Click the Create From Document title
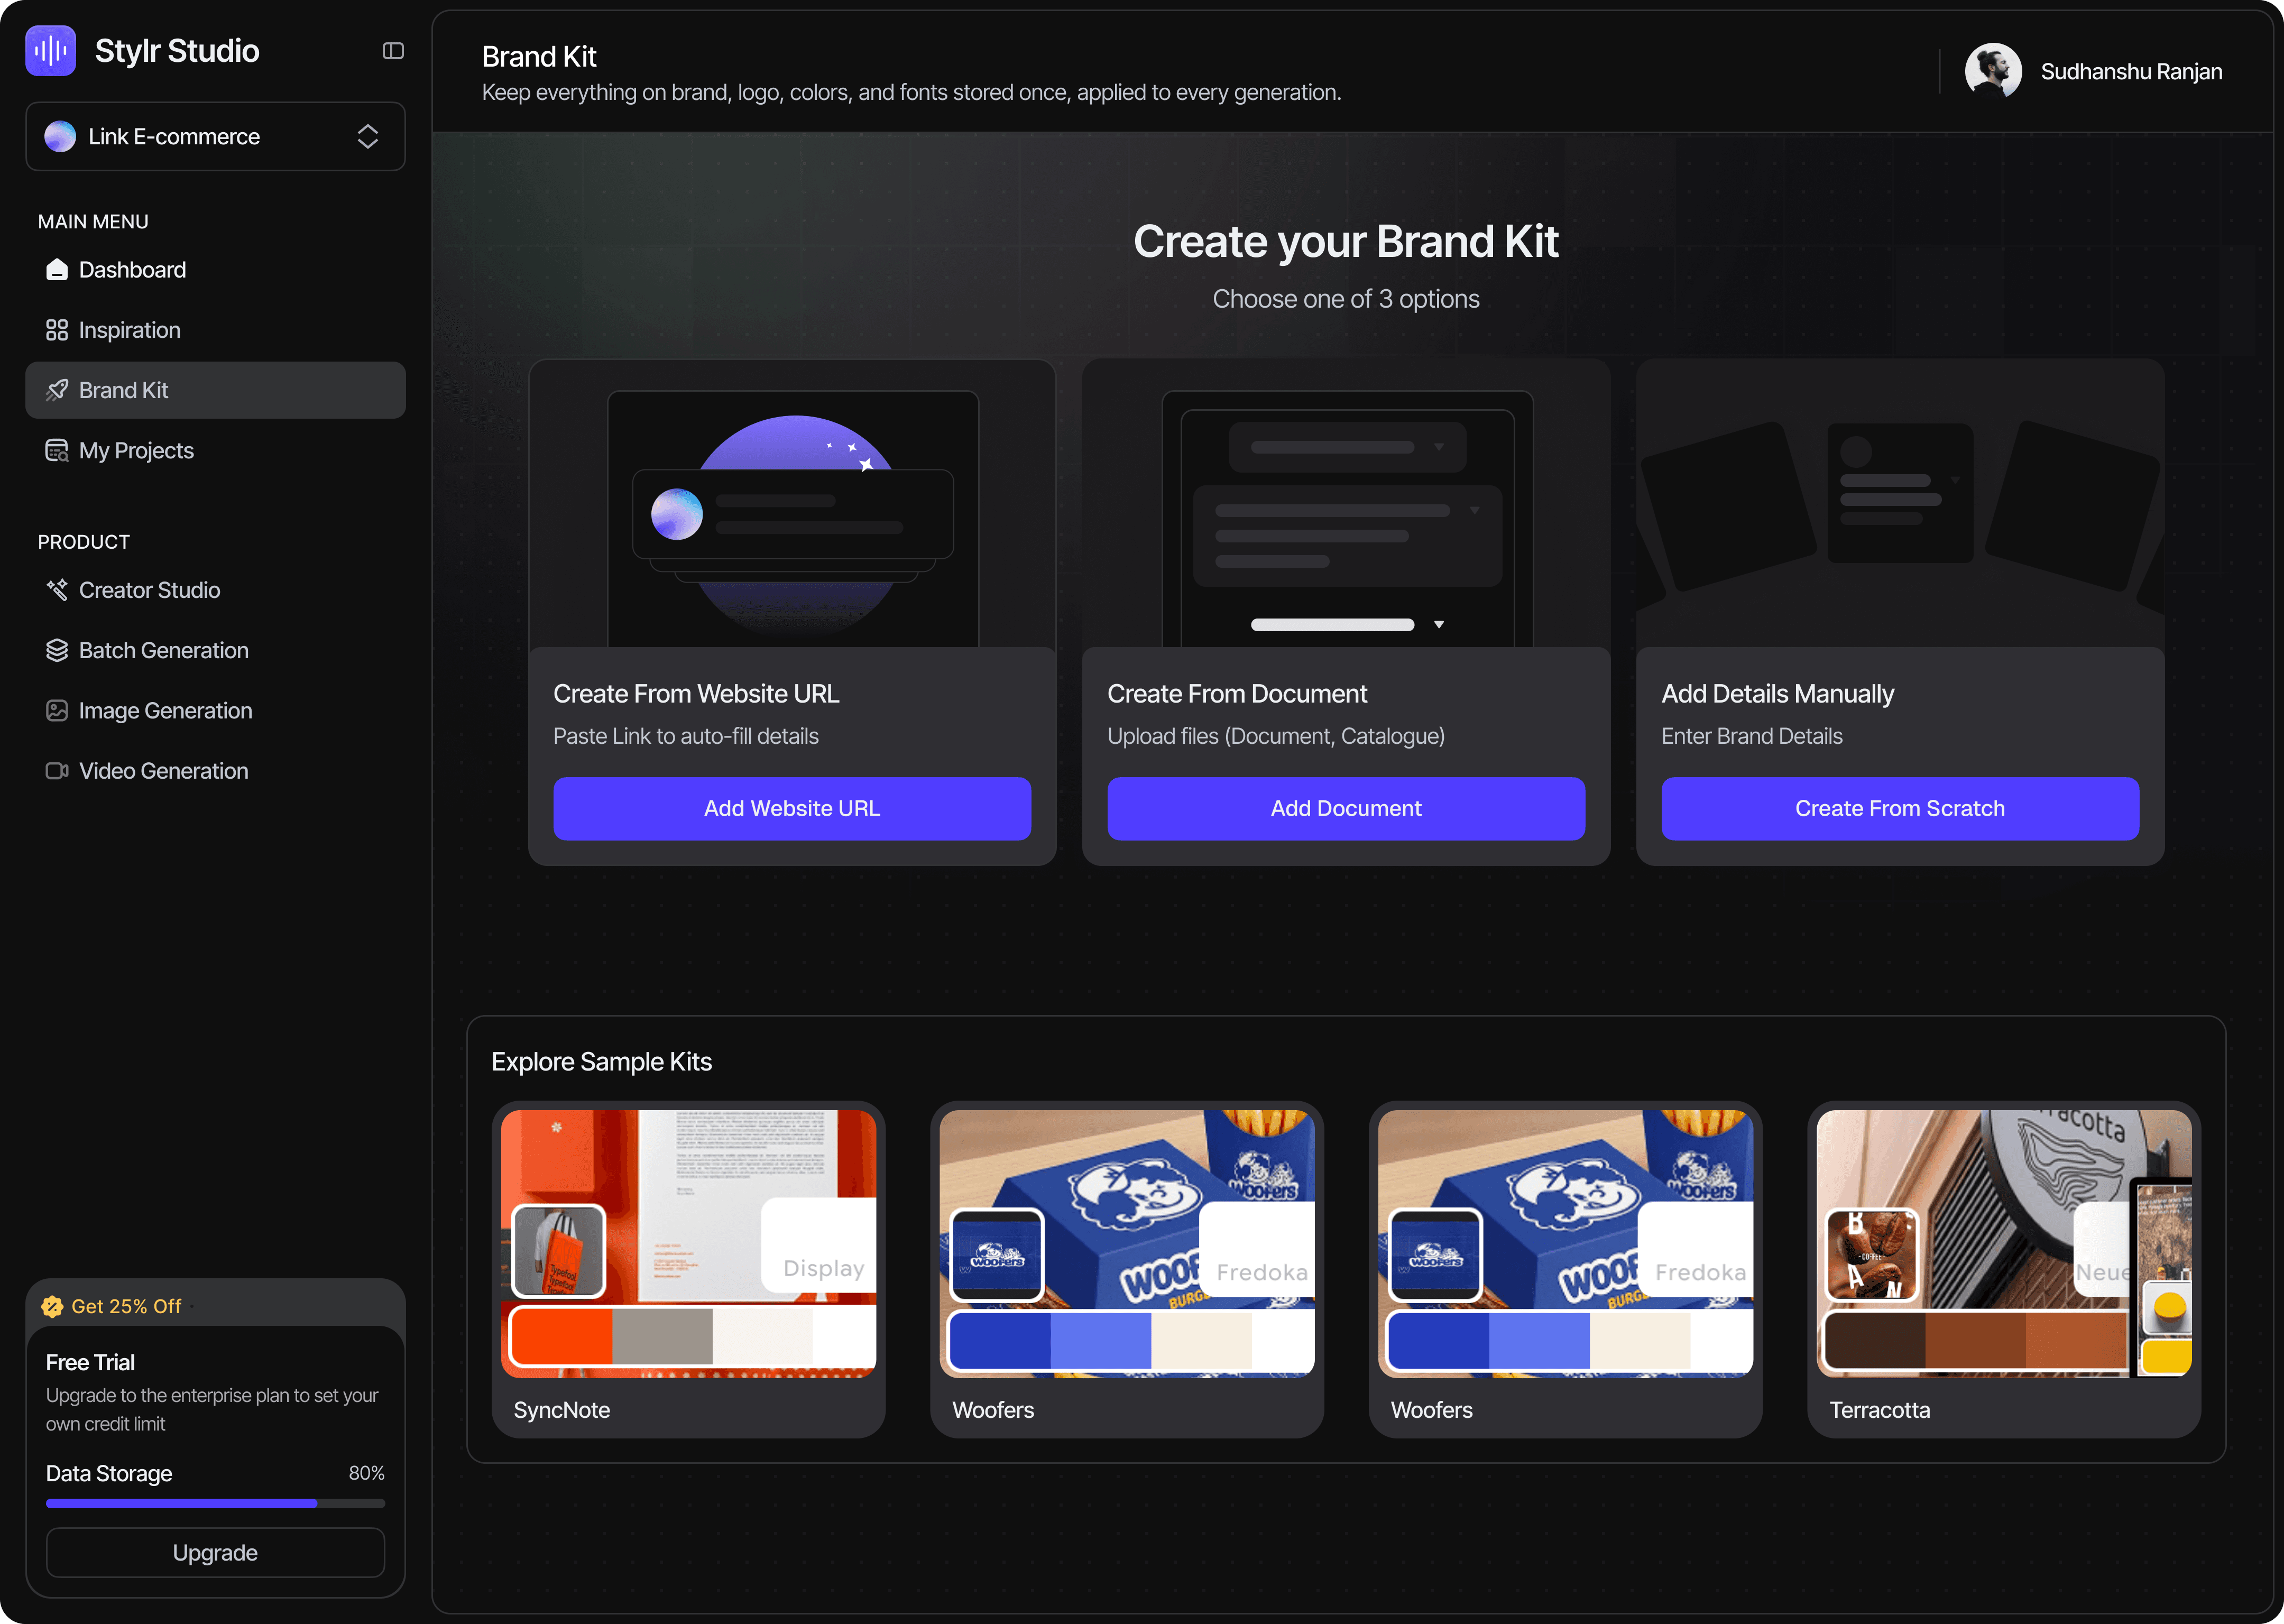2284x1624 pixels. pyautogui.click(x=1237, y=694)
